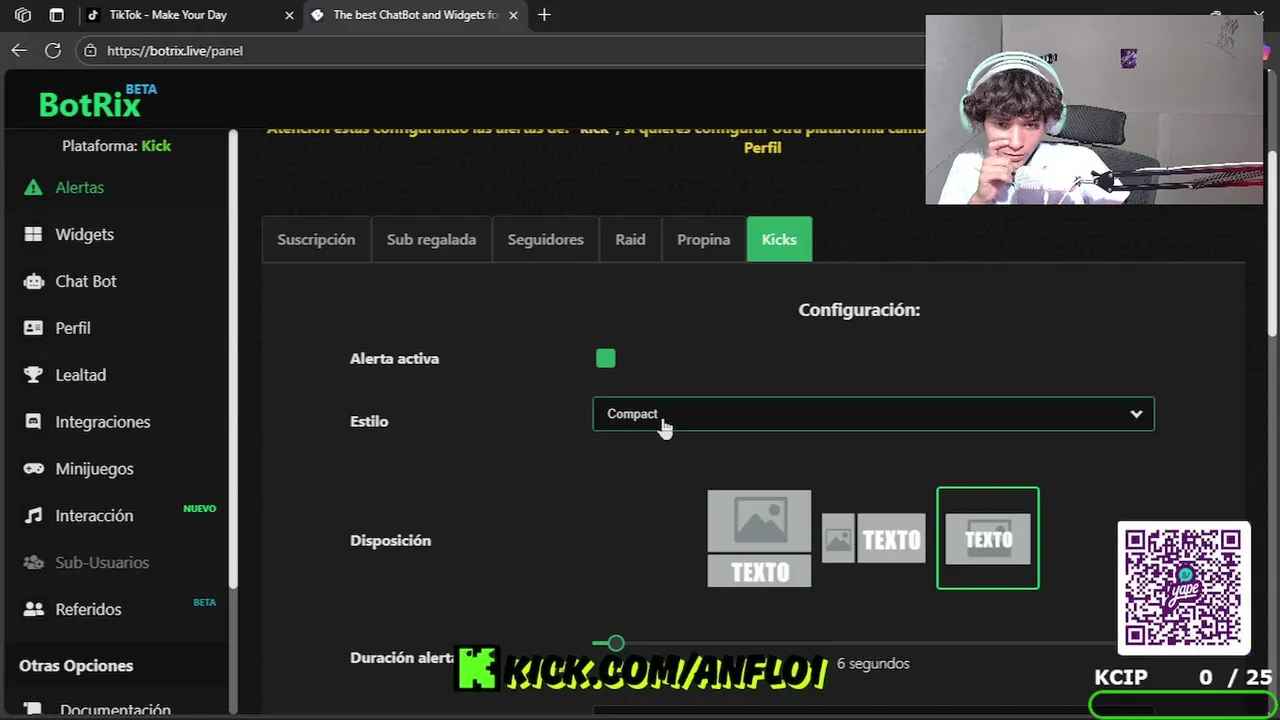This screenshot has height=720, width=1280.
Task: Click the Referidos users icon
Action: (34, 609)
